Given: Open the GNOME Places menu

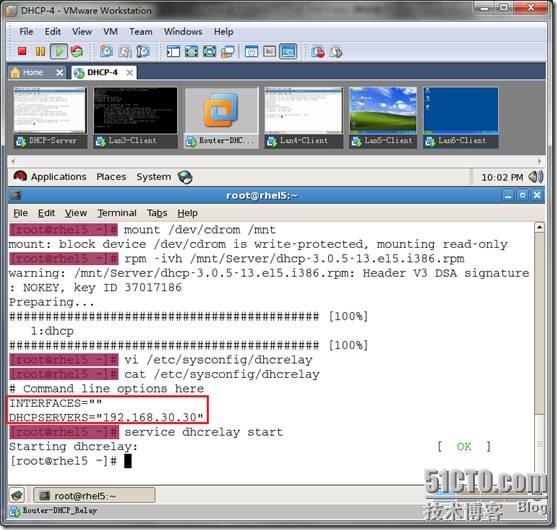Looking at the screenshot, I should 111,177.
